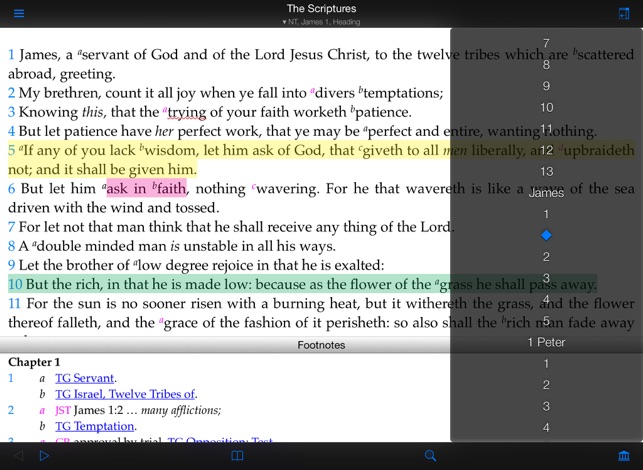Tap verse number 7 before 'For let not'
This screenshot has height=470, width=643.
(x=11, y=227)
